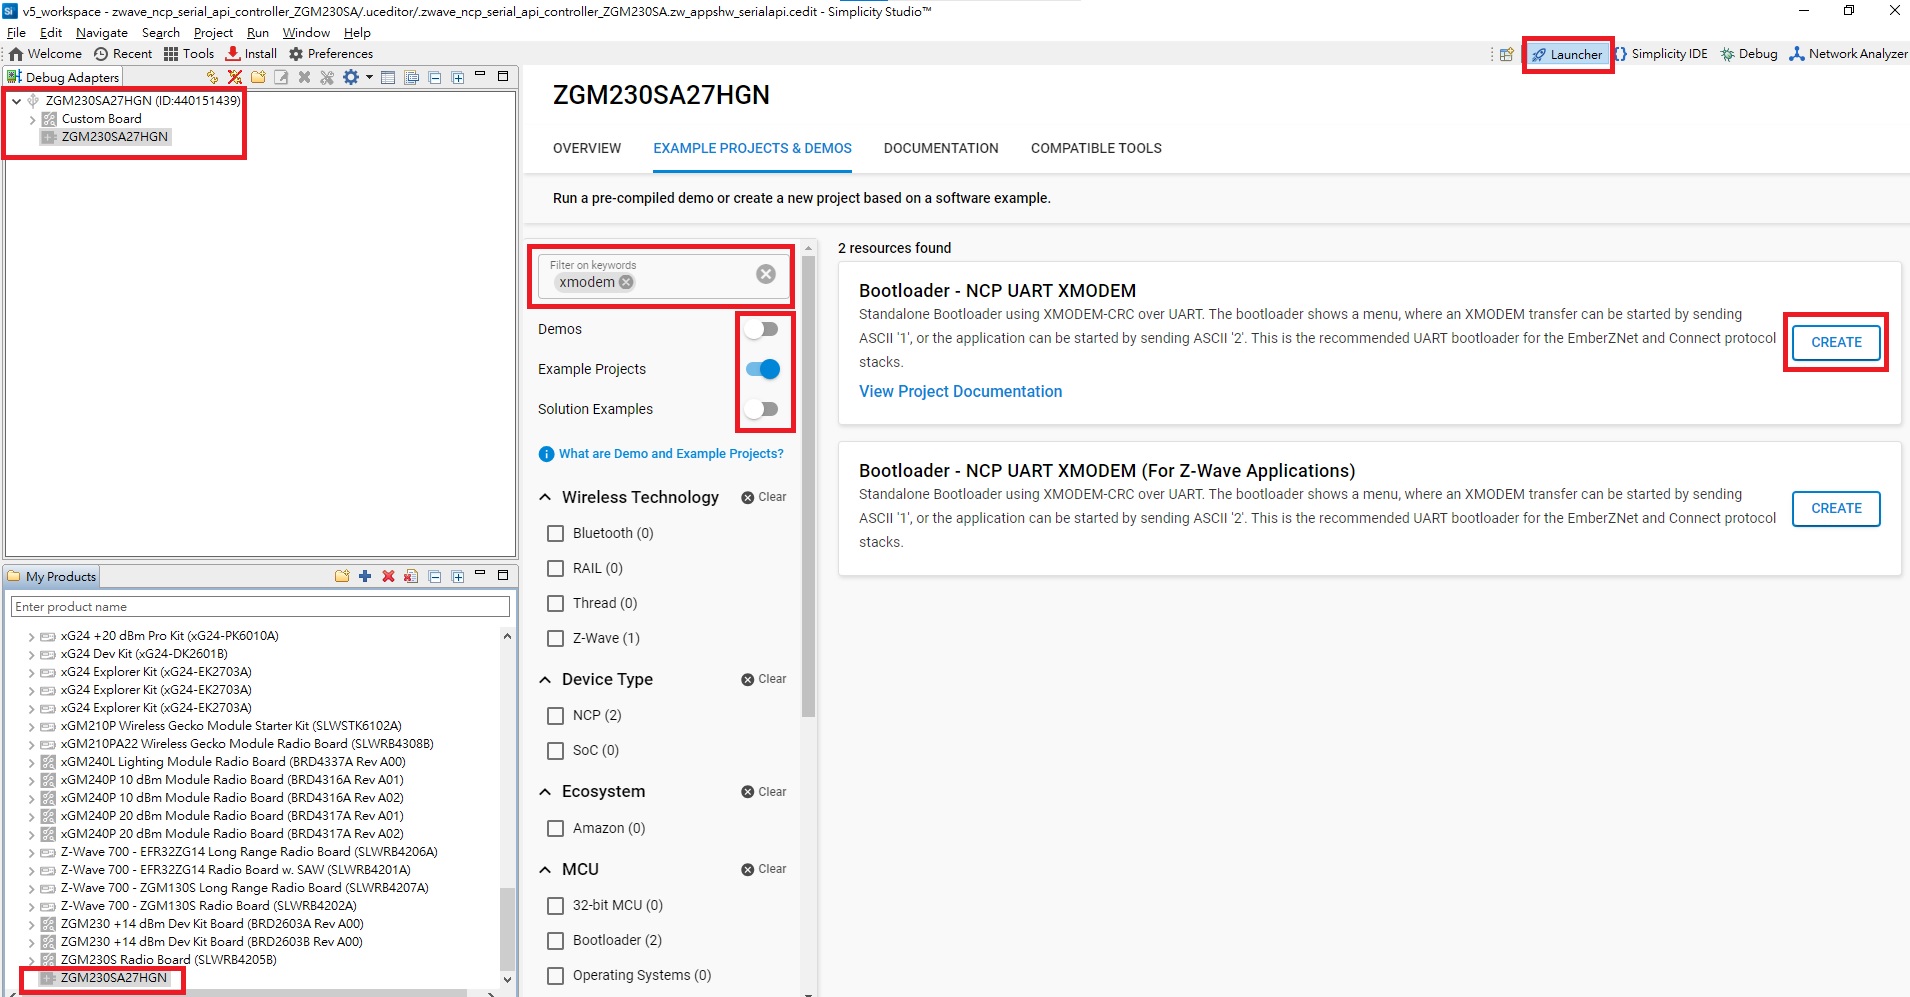Click the table view icon in Debug Adapters
Screen dimensions: 1910x997
click(x=388, y=77)
